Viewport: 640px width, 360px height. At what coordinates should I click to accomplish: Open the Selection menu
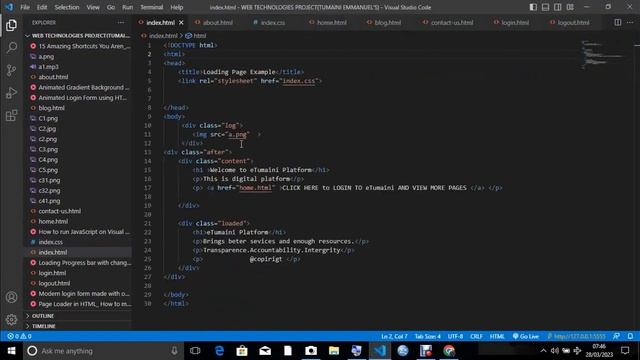67,7
